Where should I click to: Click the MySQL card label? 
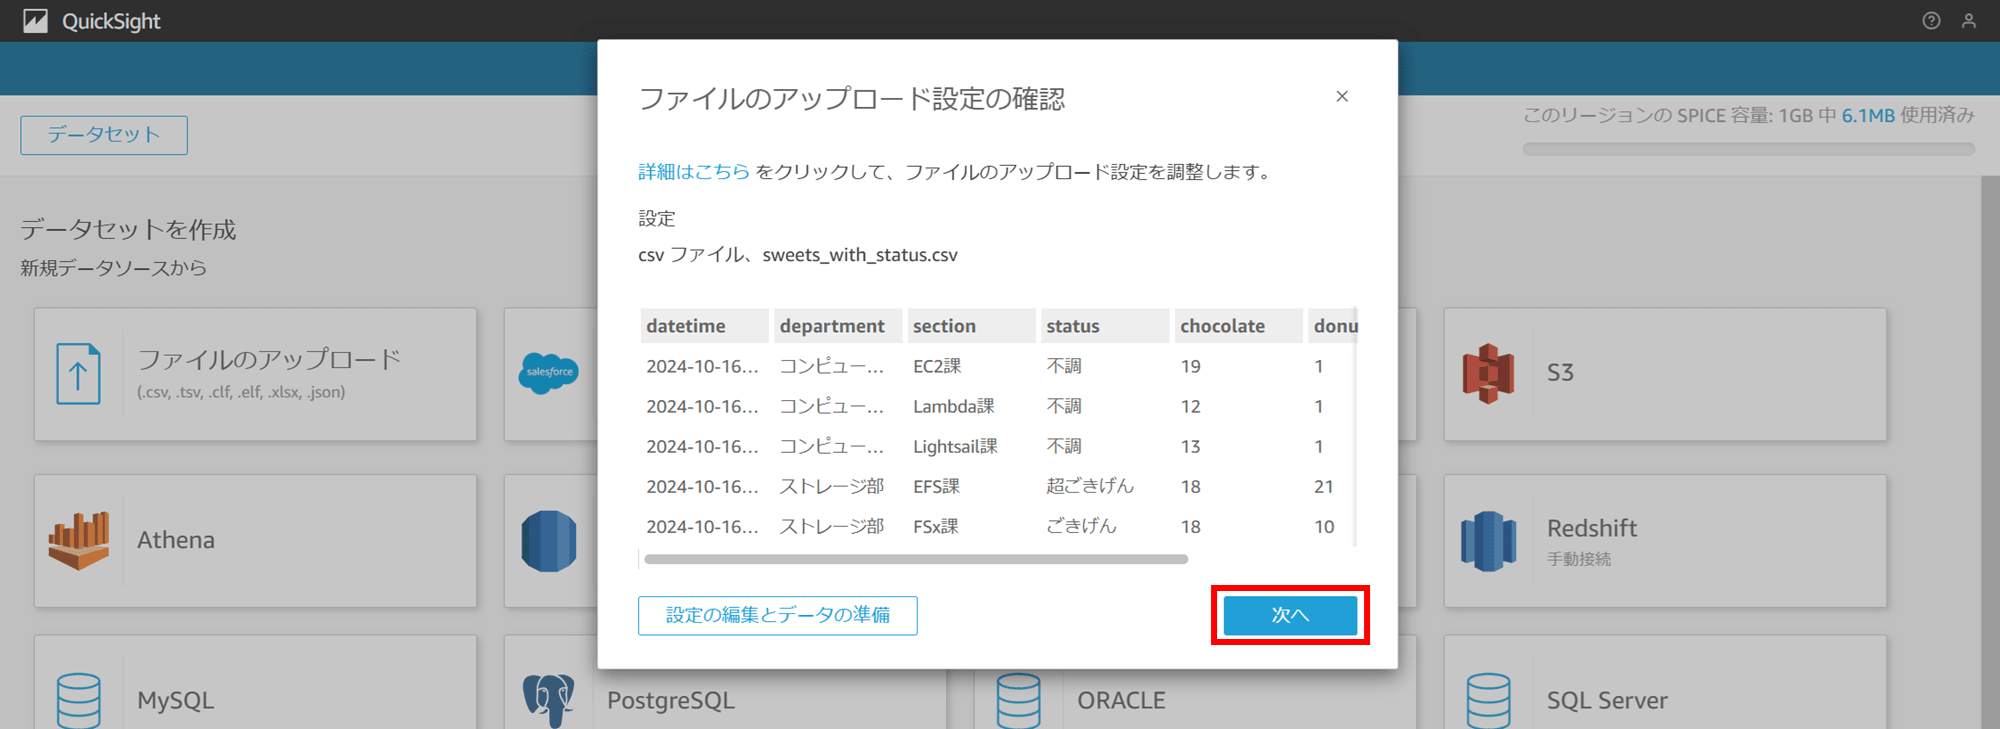176,700
